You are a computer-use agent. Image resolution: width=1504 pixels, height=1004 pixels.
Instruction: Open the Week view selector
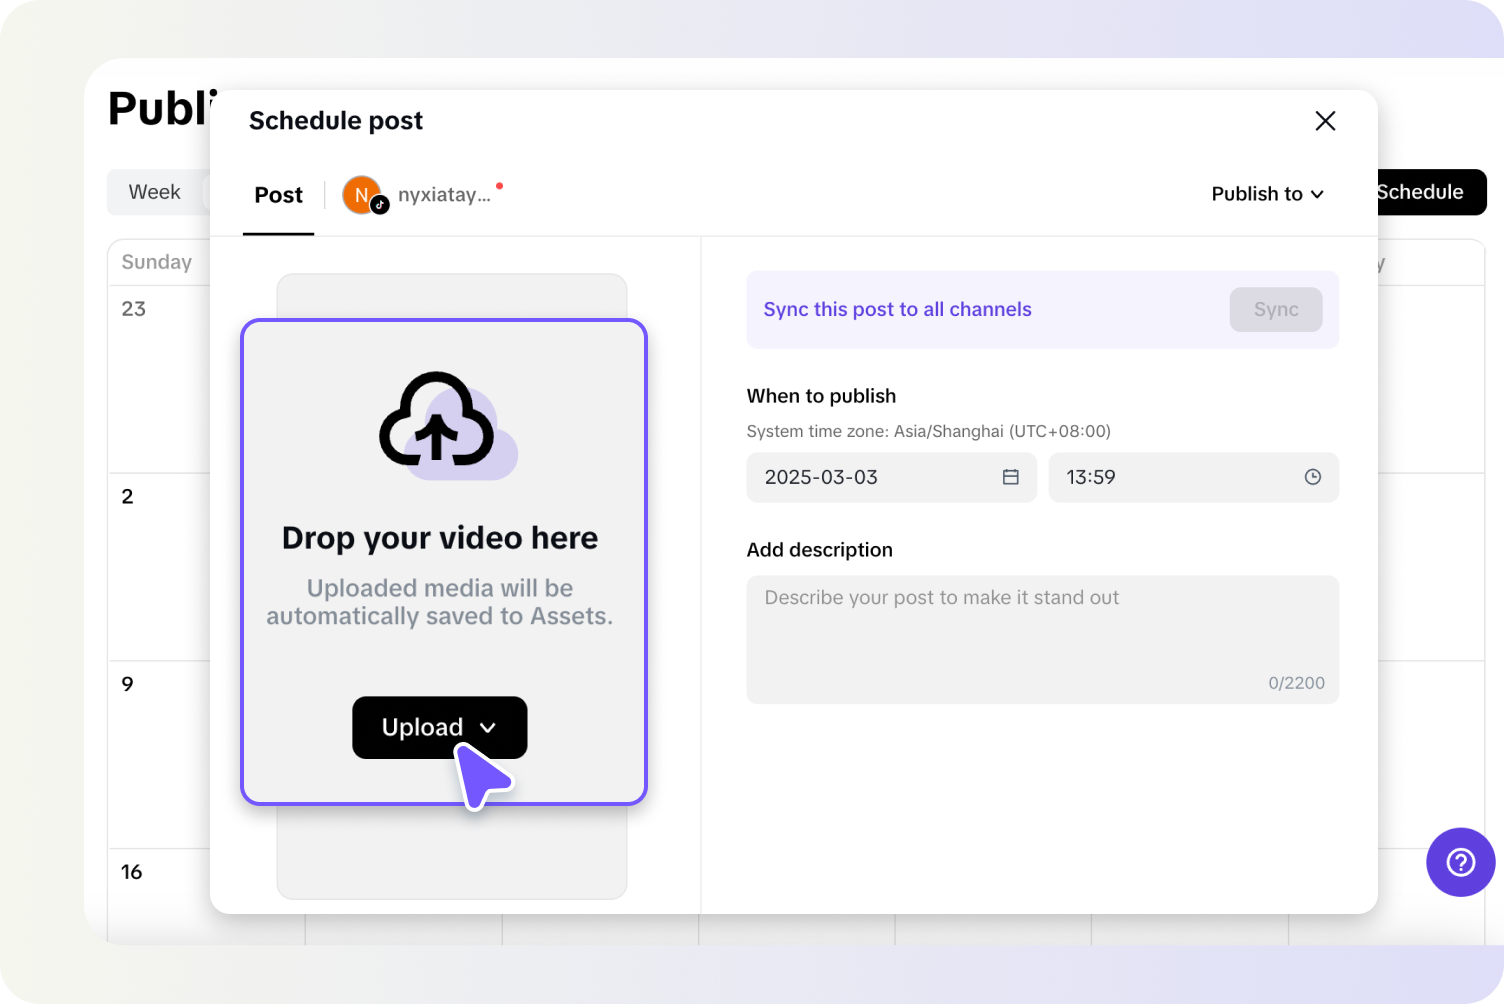tap(155, 191)
